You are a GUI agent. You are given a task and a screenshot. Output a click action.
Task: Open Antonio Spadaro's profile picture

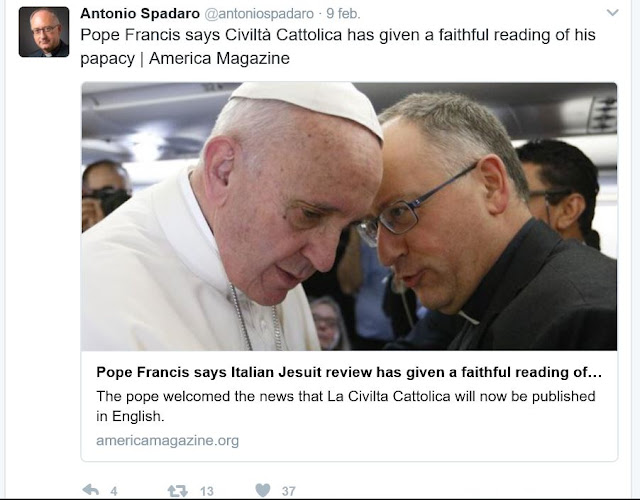click(44, 32)
